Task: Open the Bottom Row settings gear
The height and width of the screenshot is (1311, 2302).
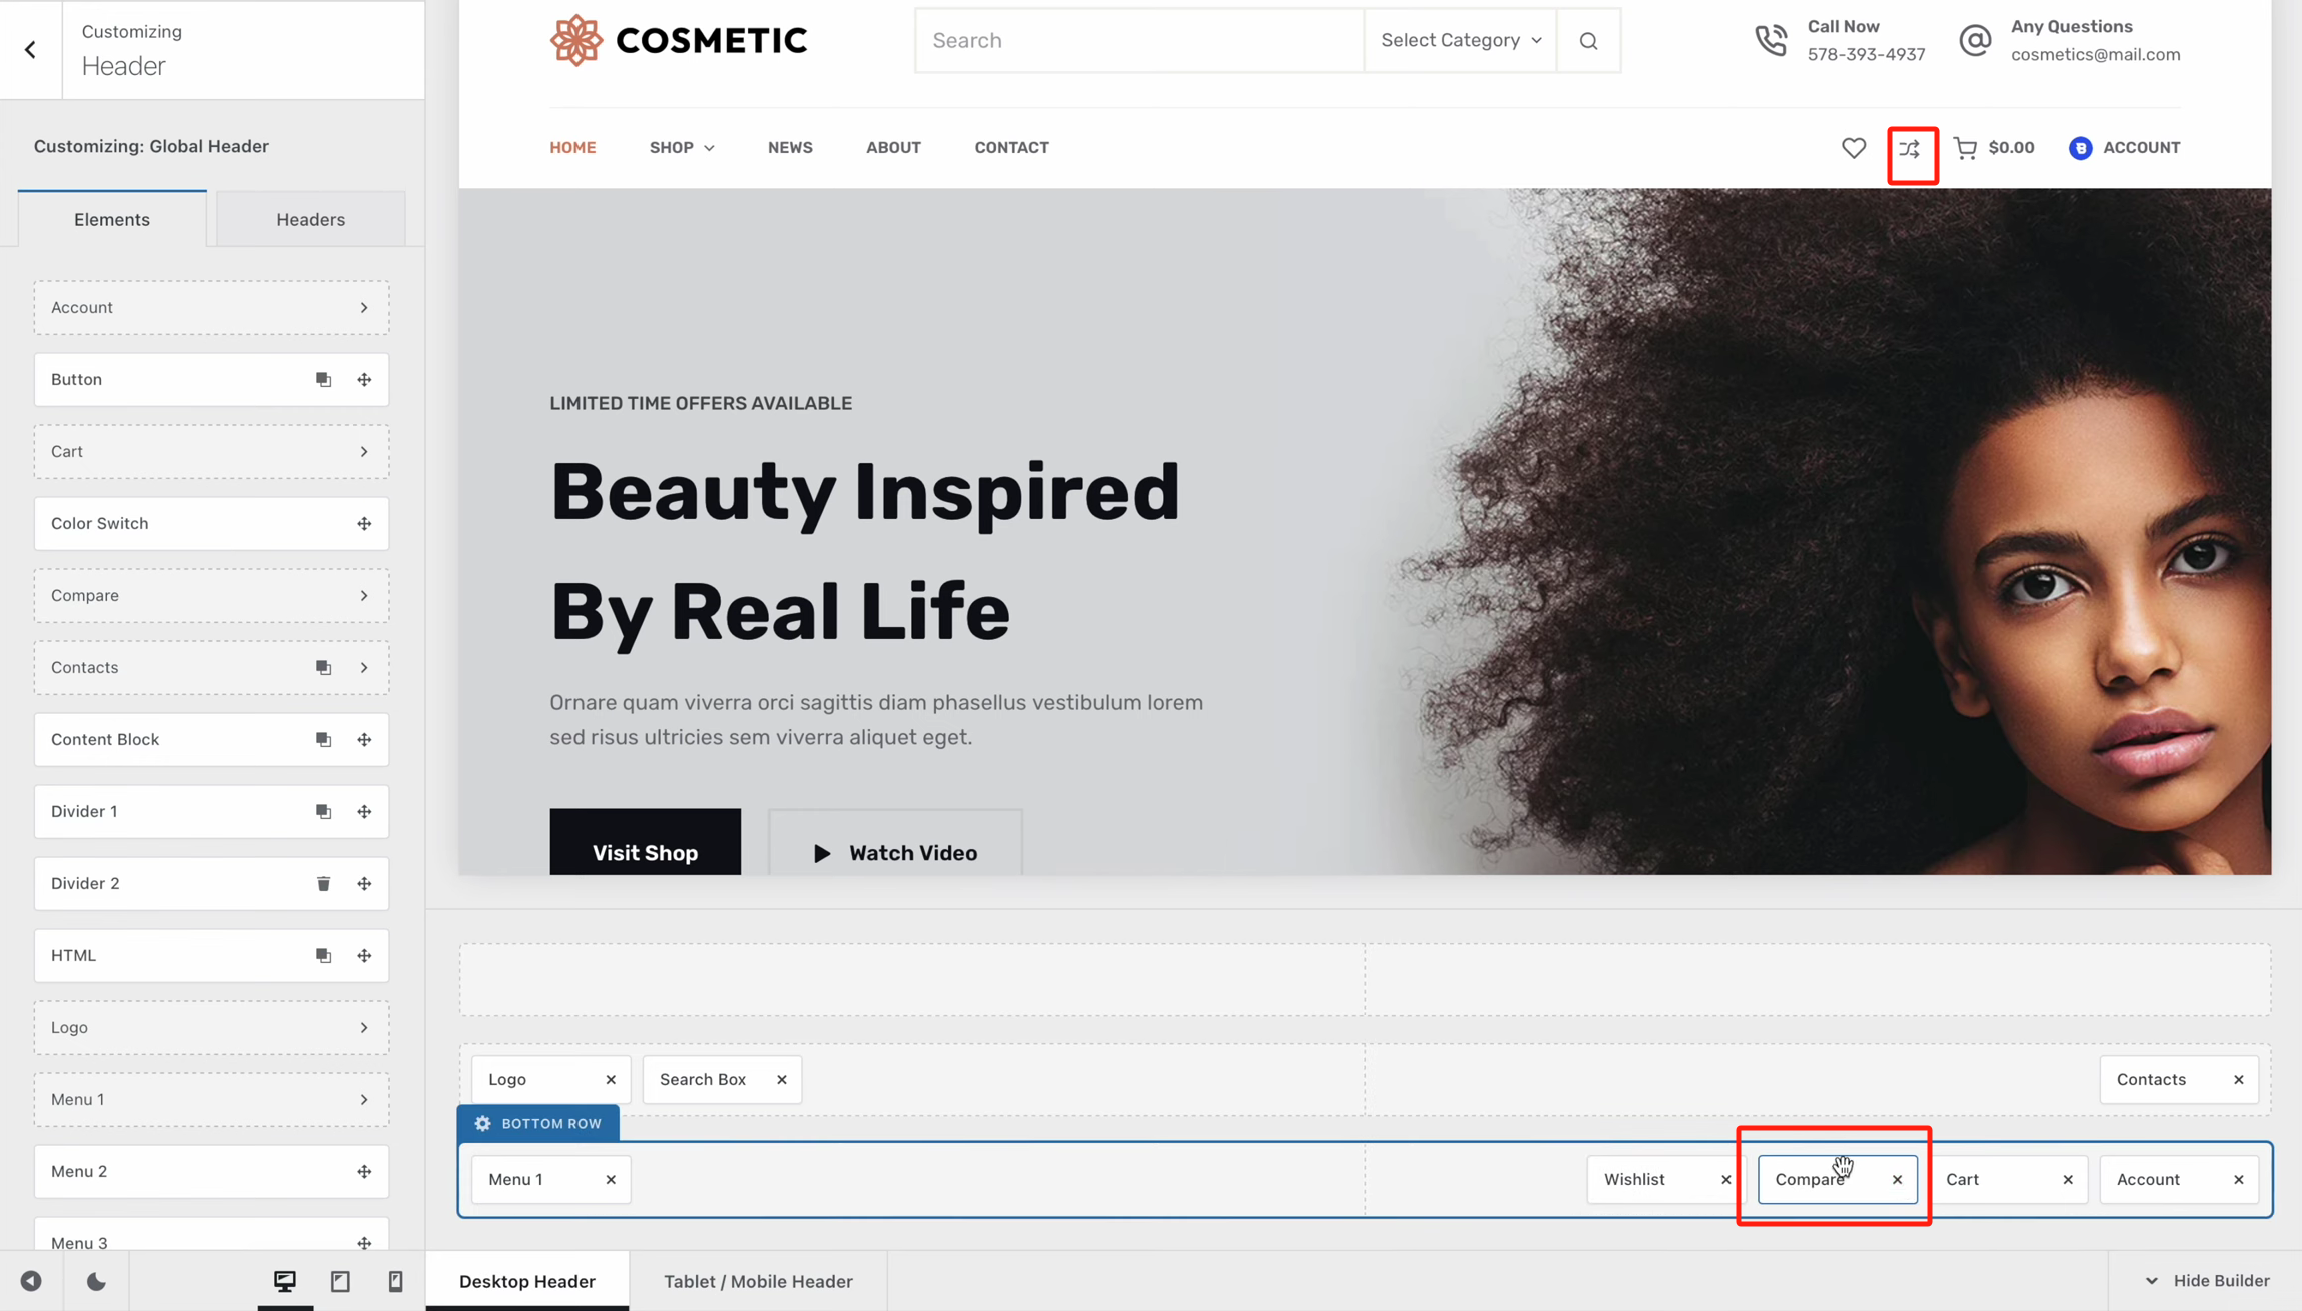Action: [483, 1123]
